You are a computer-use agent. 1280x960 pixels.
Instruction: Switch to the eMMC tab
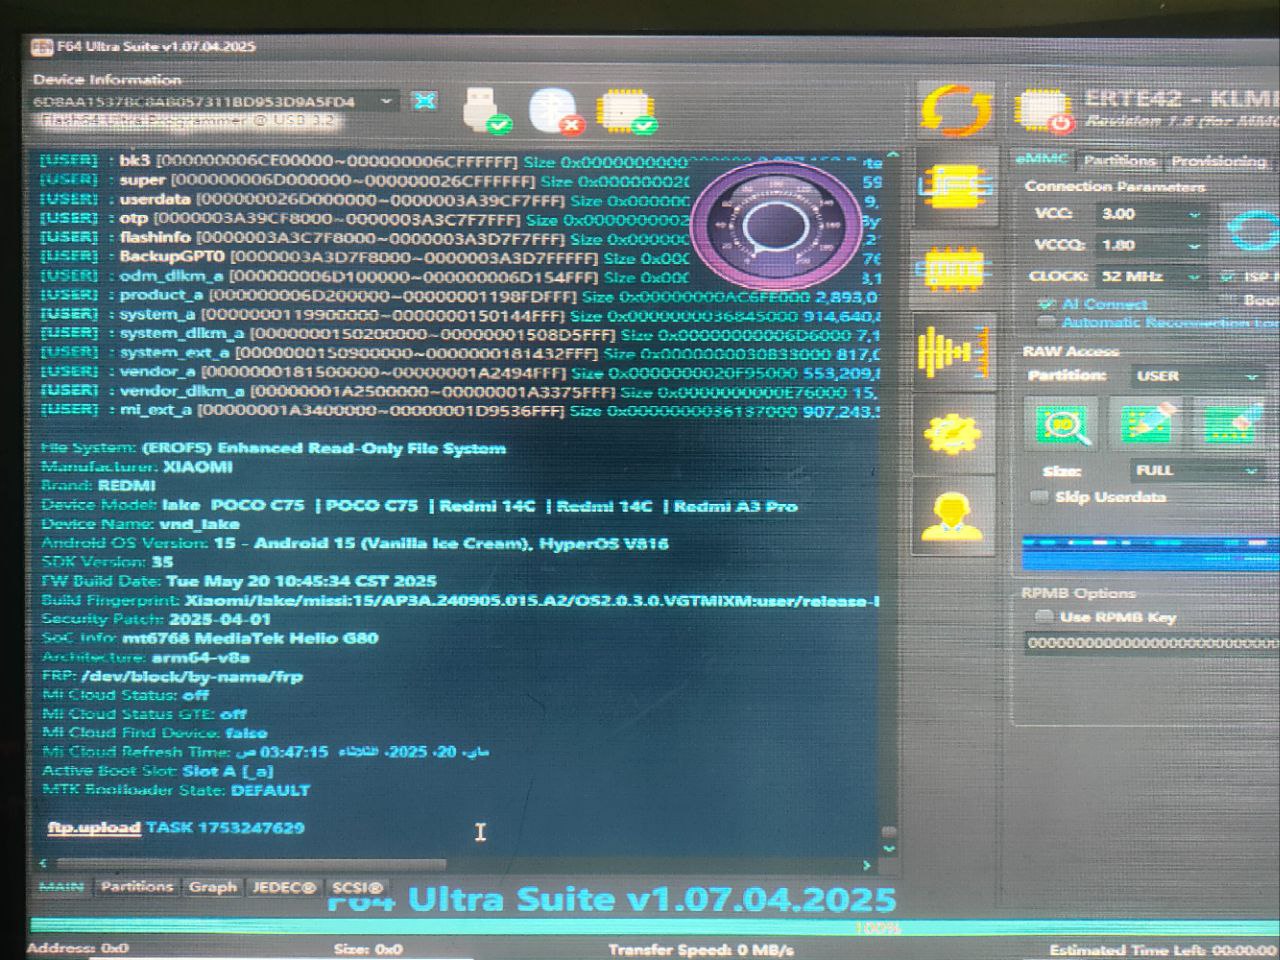[x=1042, y=160]
